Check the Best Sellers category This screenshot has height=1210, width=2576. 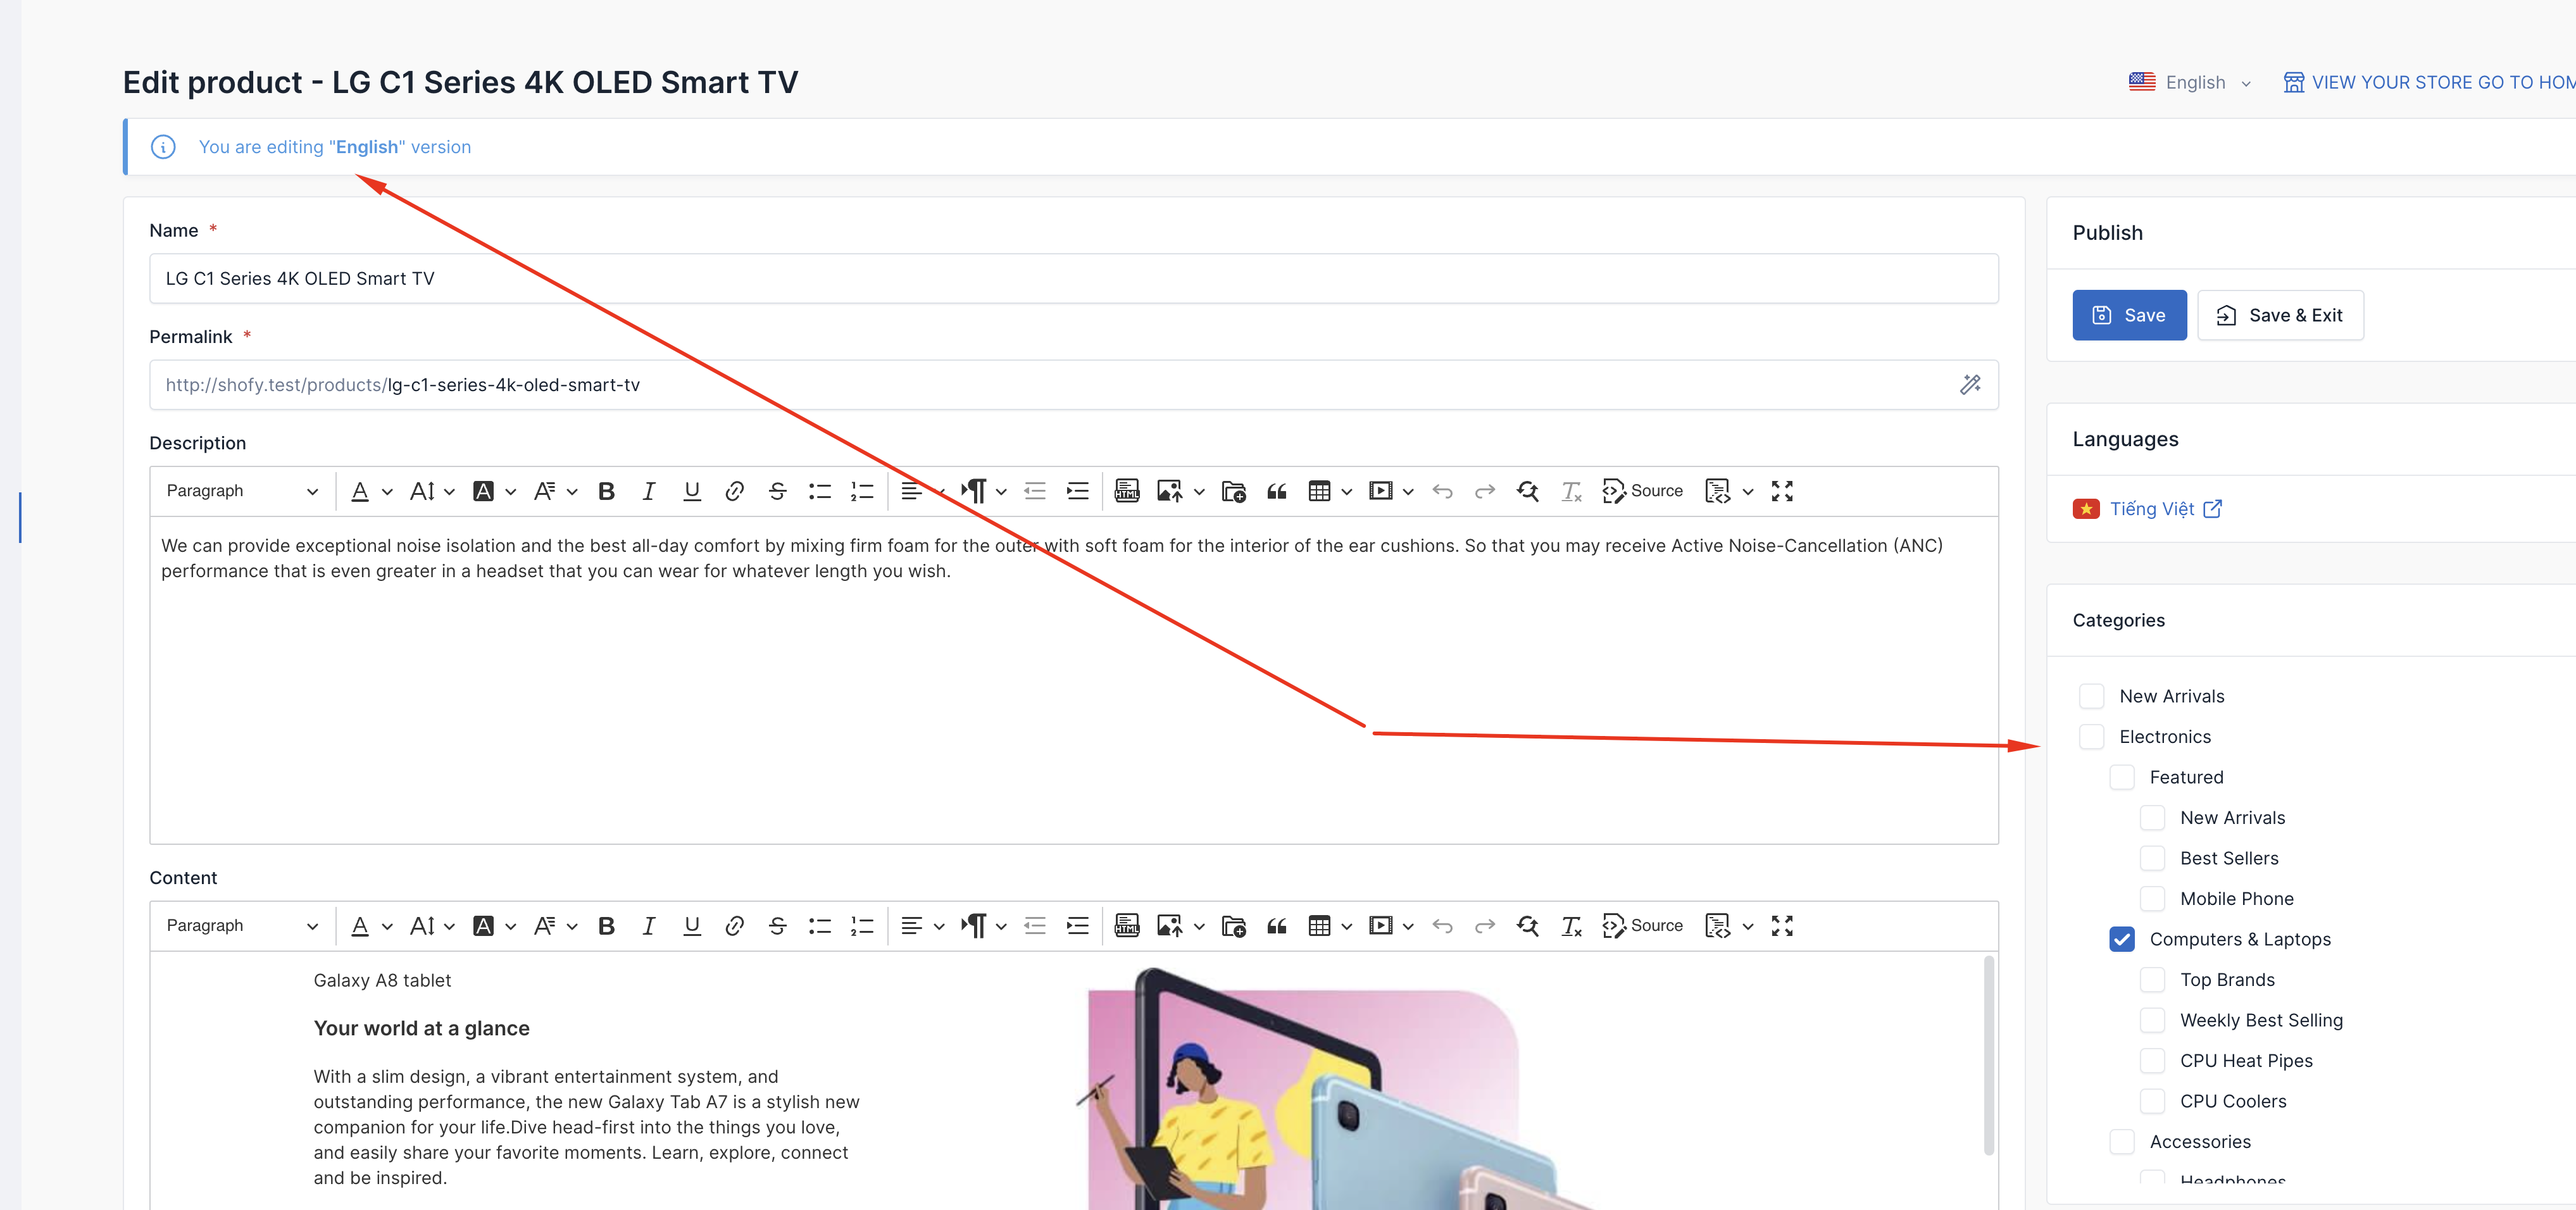tap(2152, 858)
